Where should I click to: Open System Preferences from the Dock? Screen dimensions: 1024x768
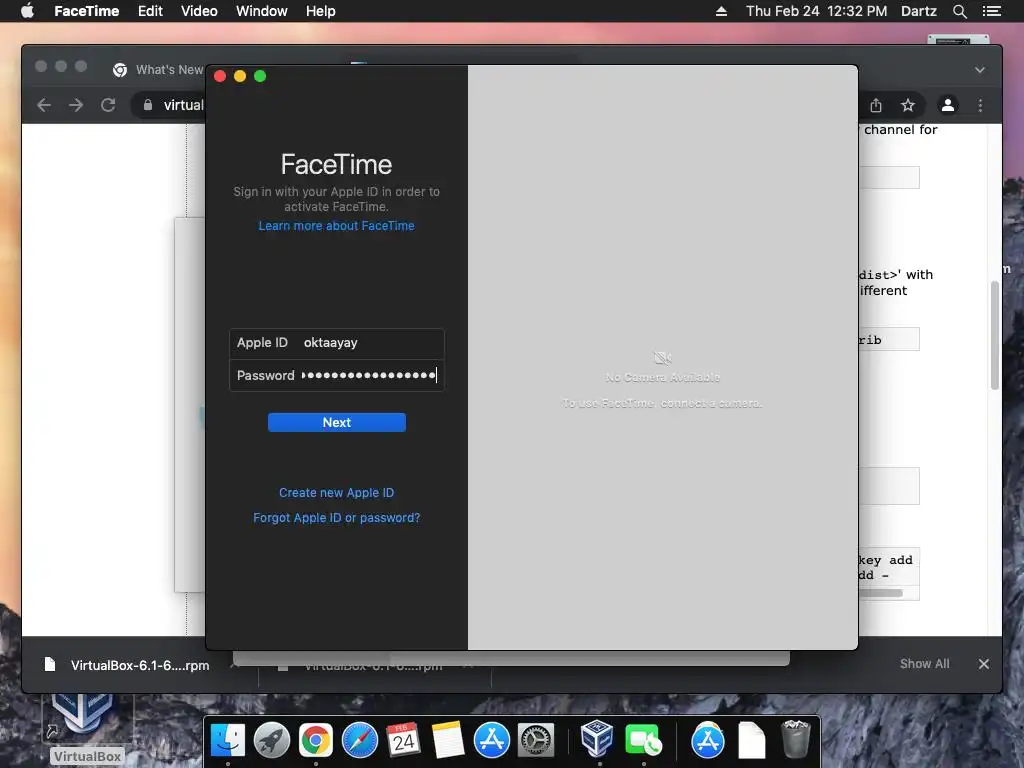pyautogui.click(x=536, y=741)
